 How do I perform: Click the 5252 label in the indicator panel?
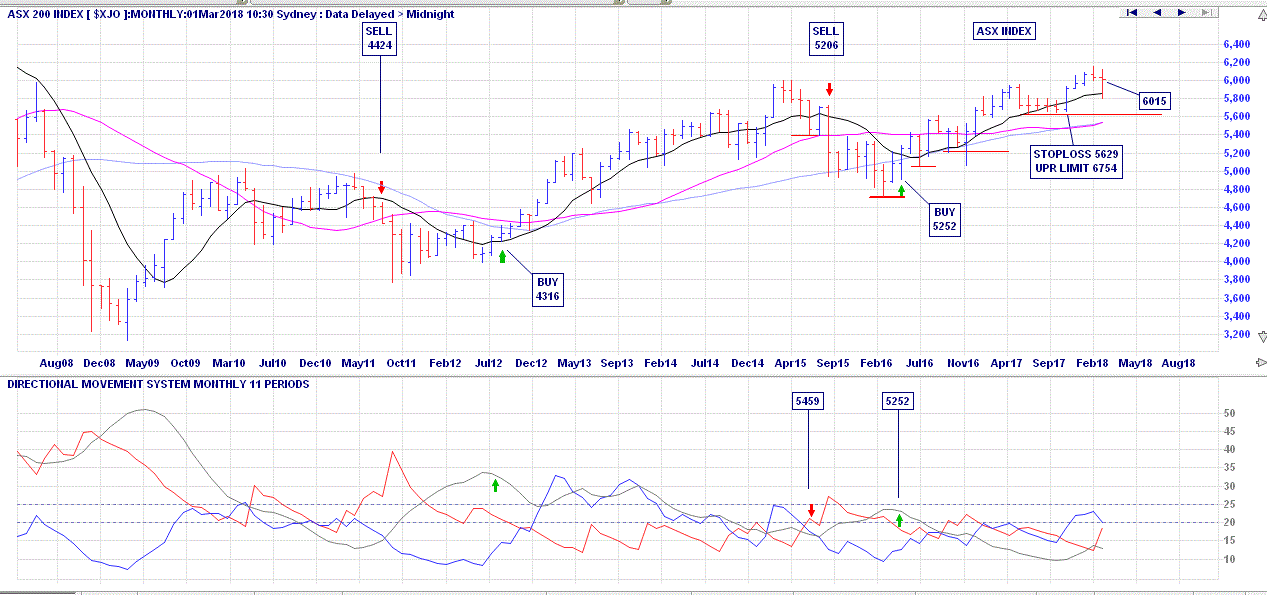click(897, 401)
